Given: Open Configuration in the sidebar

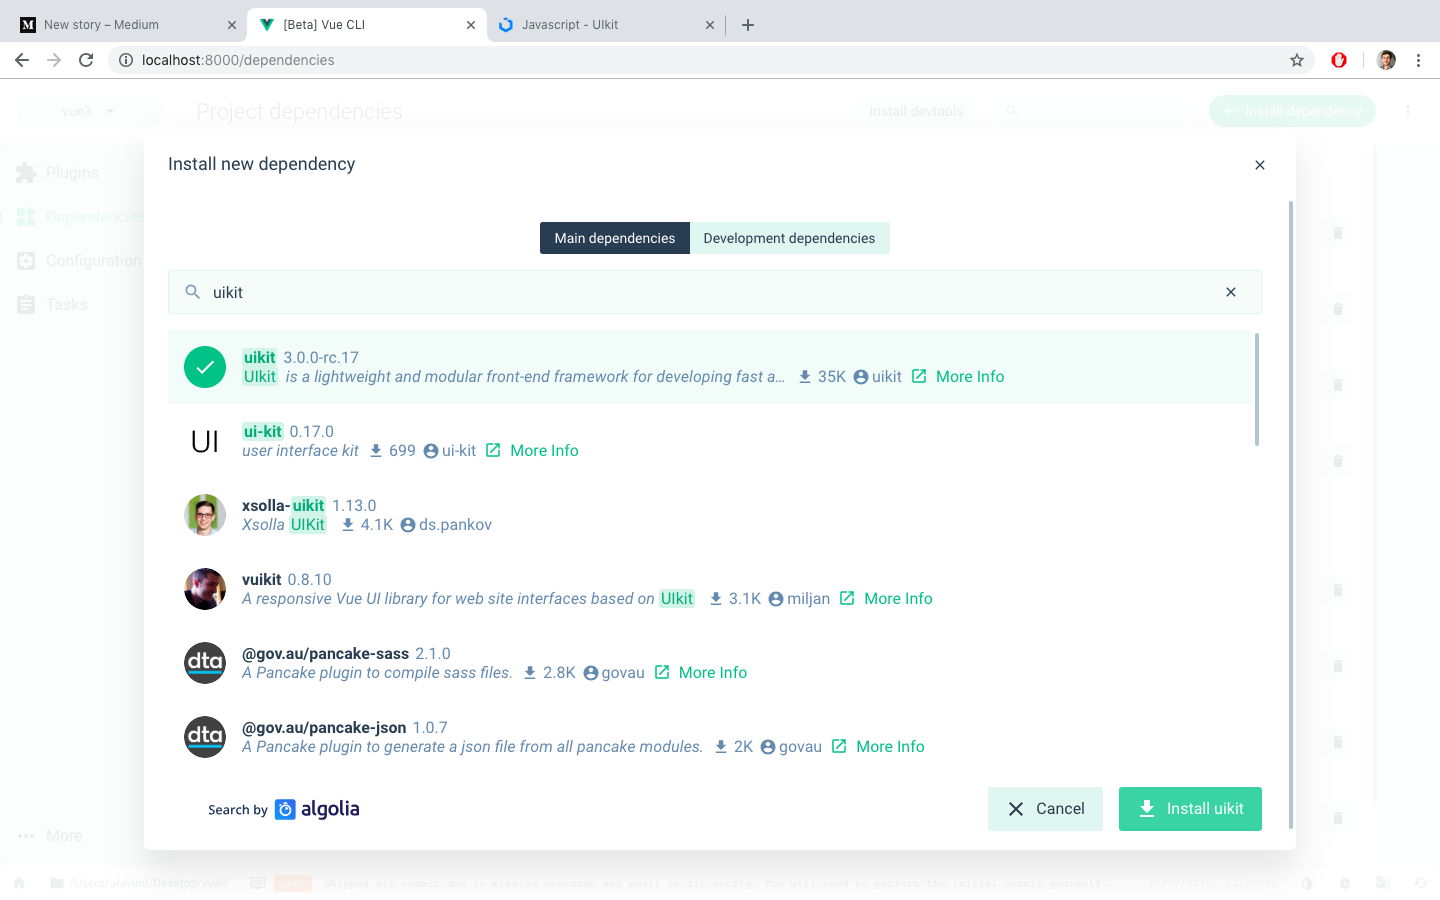Looking at the screenshot, I should 79,261.
